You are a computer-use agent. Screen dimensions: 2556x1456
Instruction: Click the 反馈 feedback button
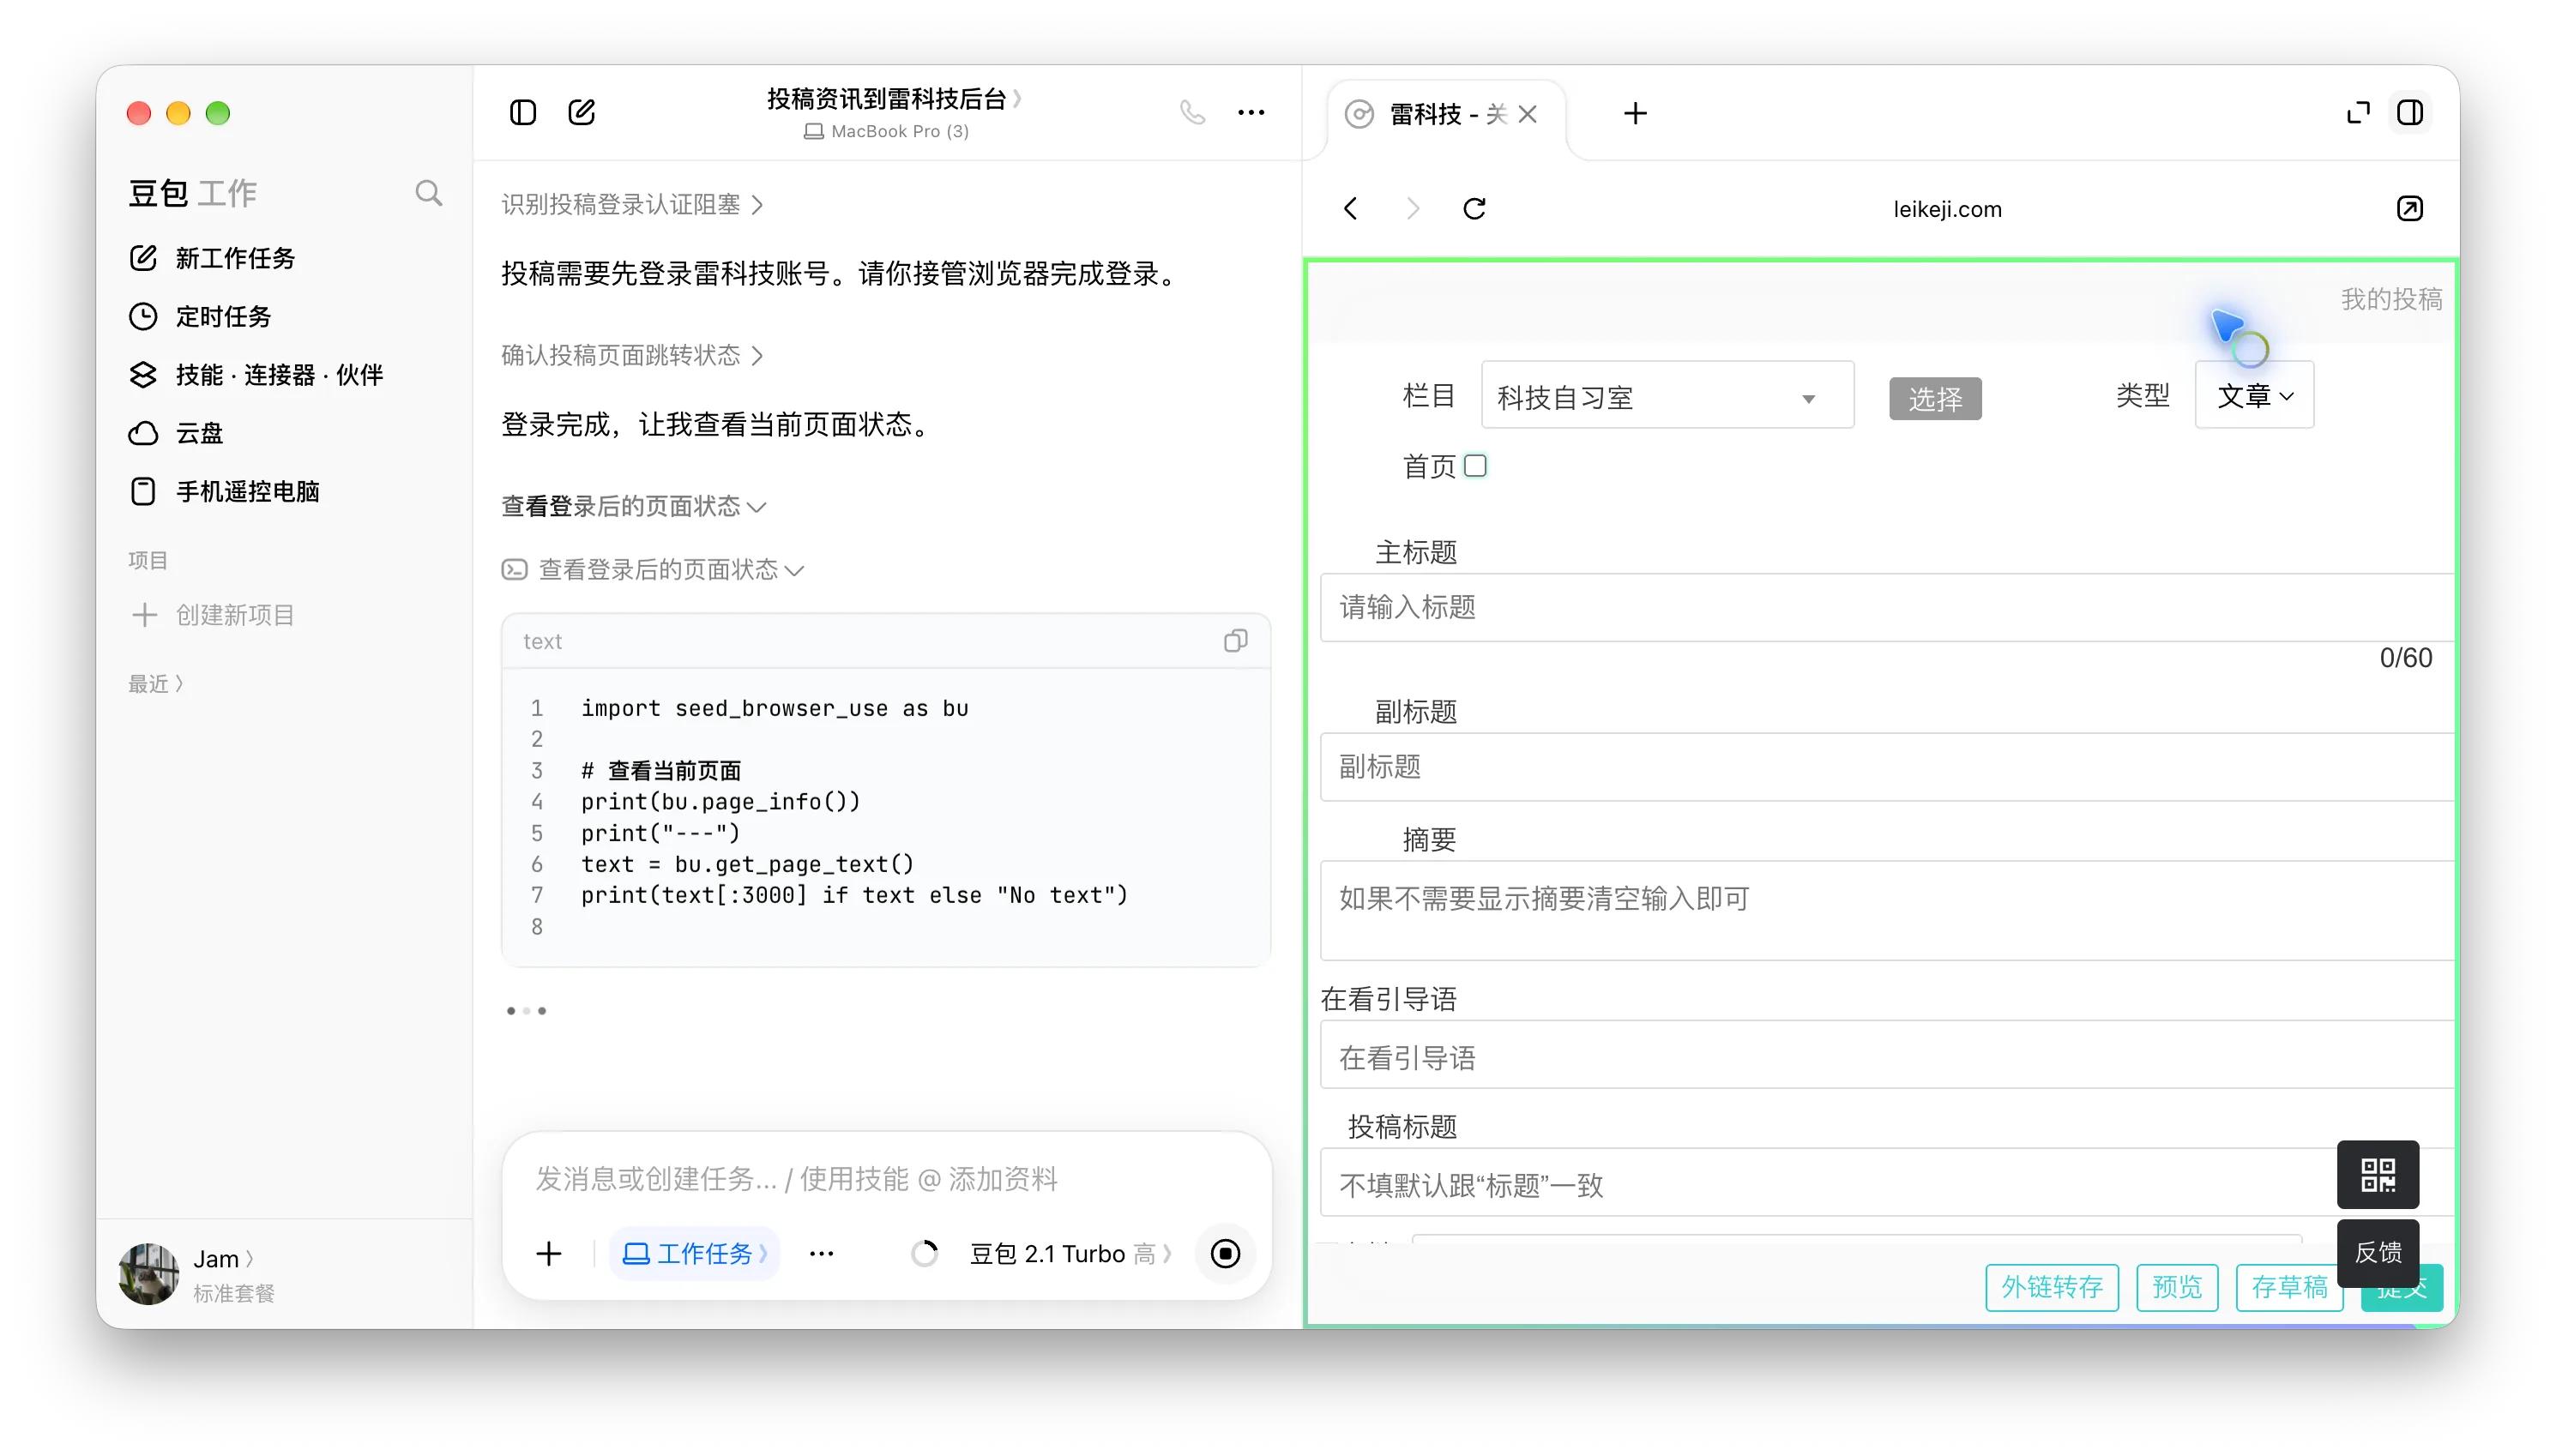(x=2378, y=1253)
